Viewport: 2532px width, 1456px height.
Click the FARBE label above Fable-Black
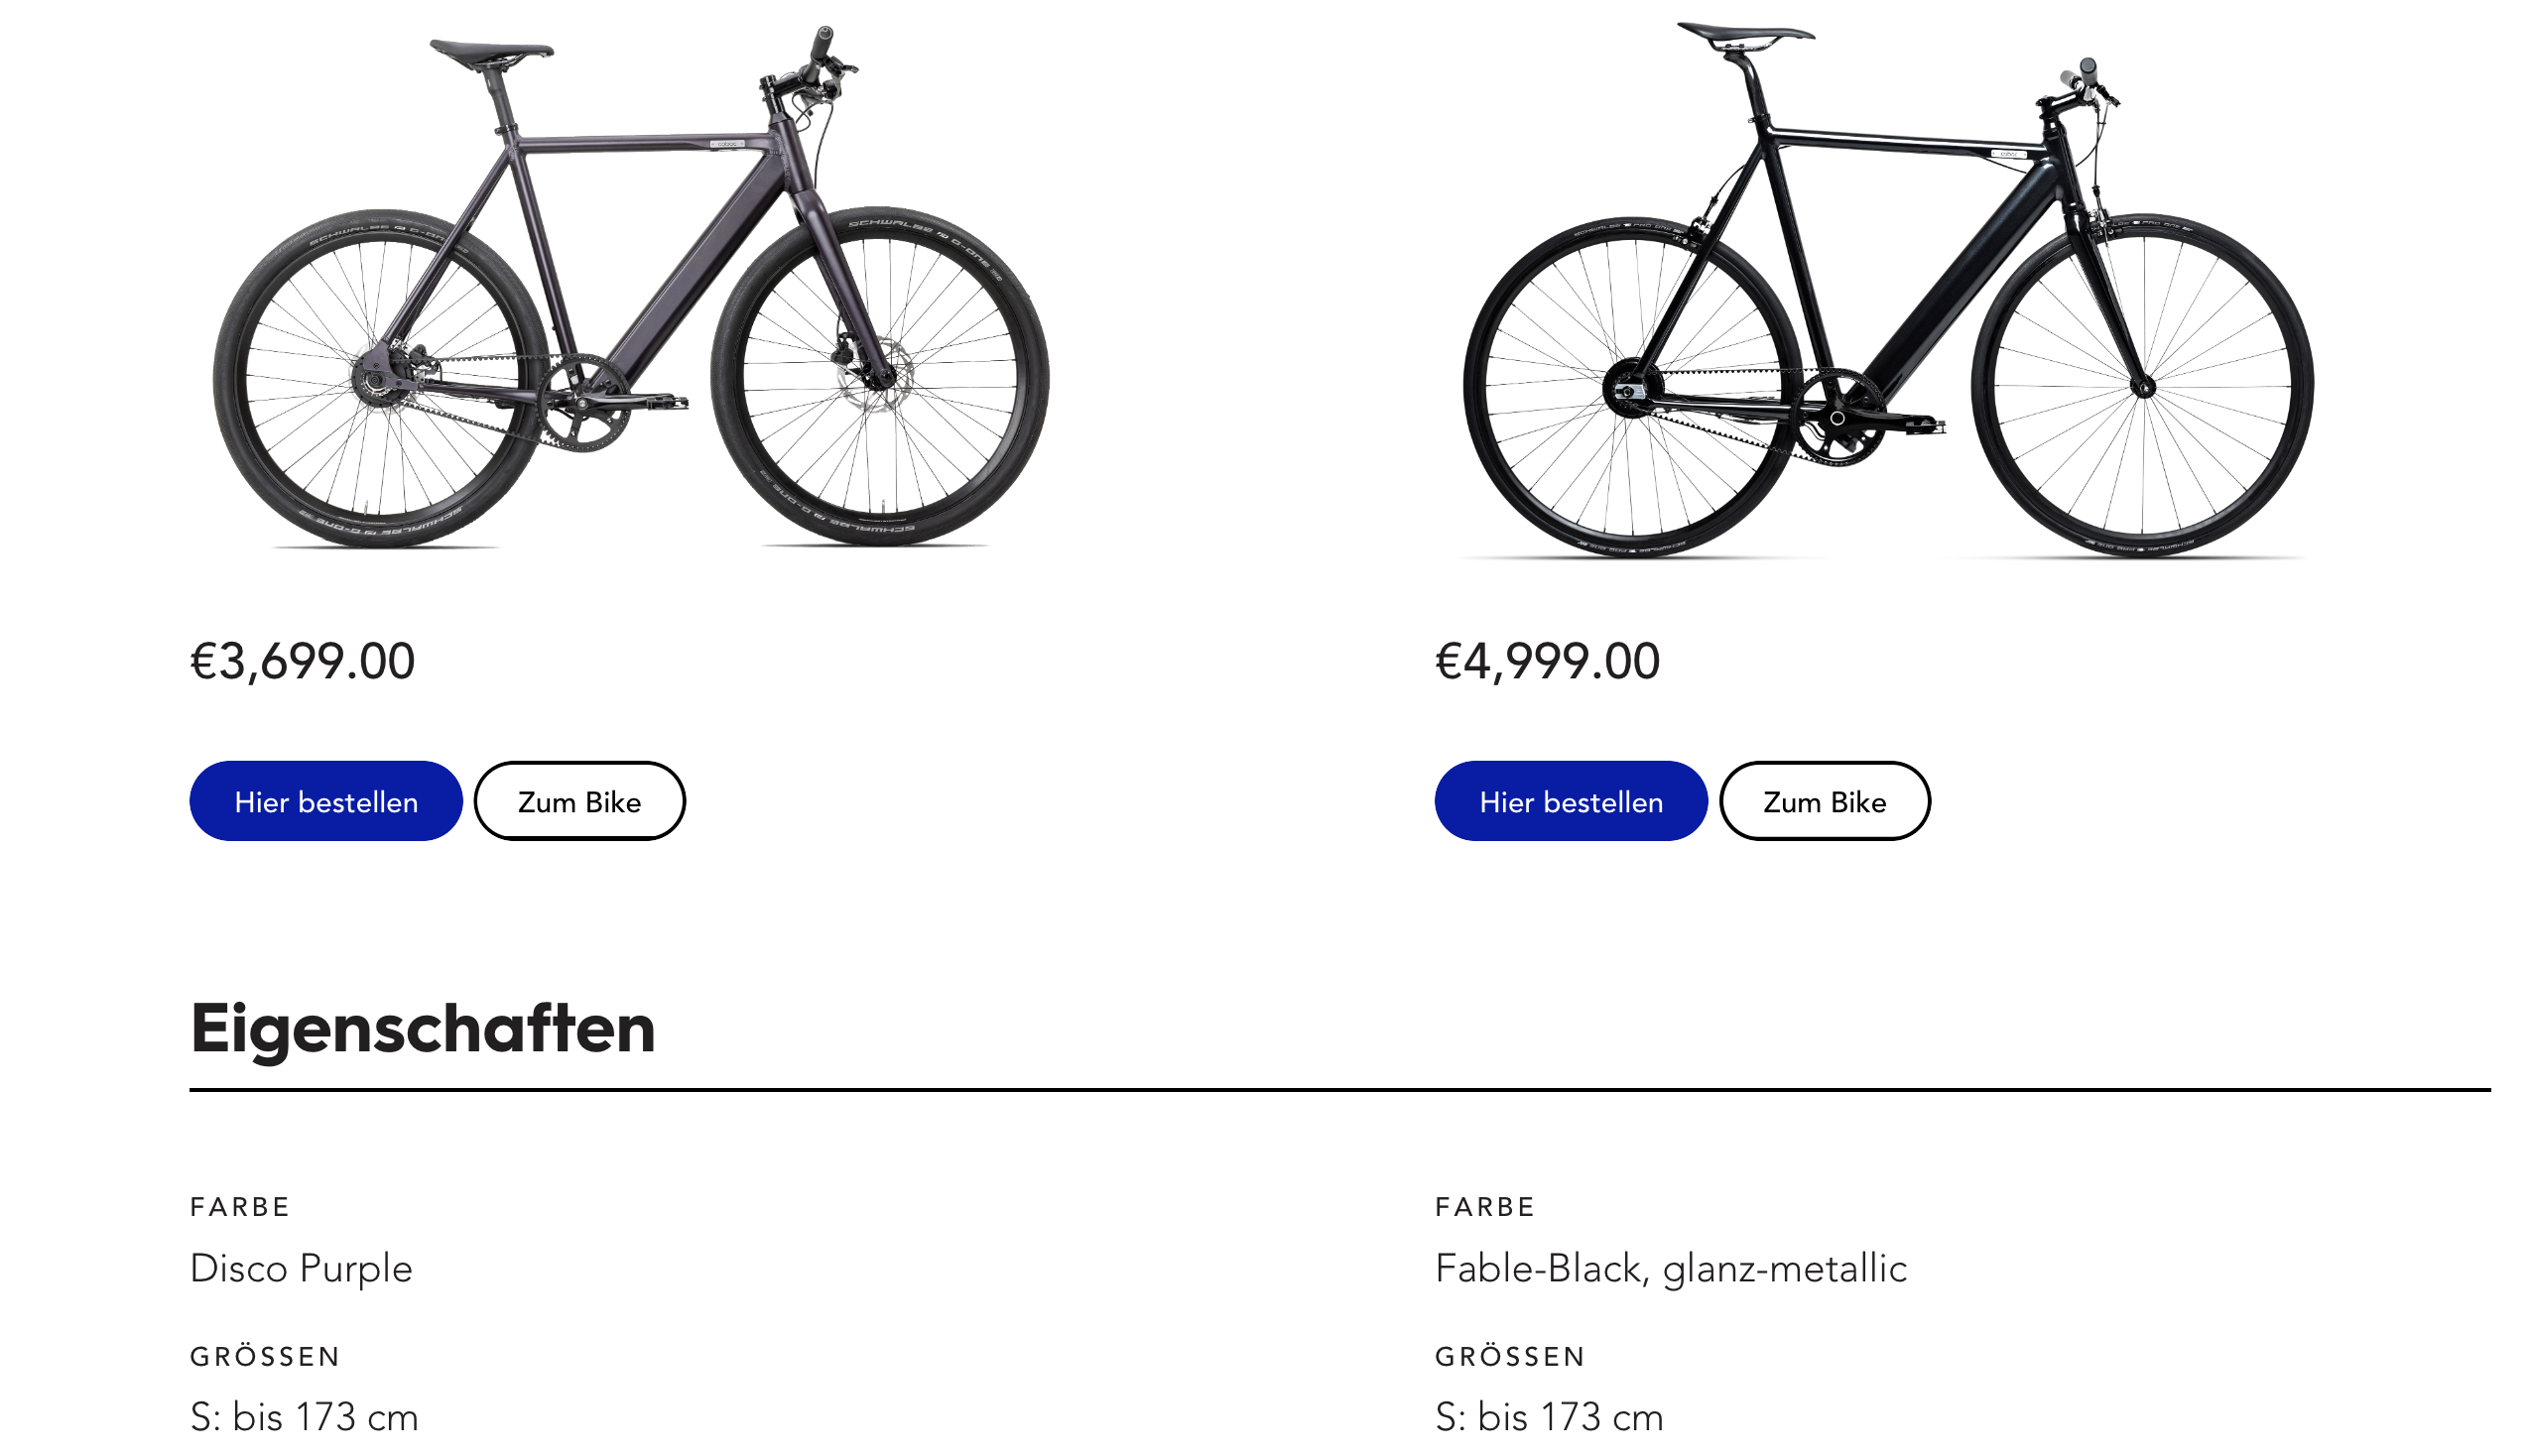1485,1207
